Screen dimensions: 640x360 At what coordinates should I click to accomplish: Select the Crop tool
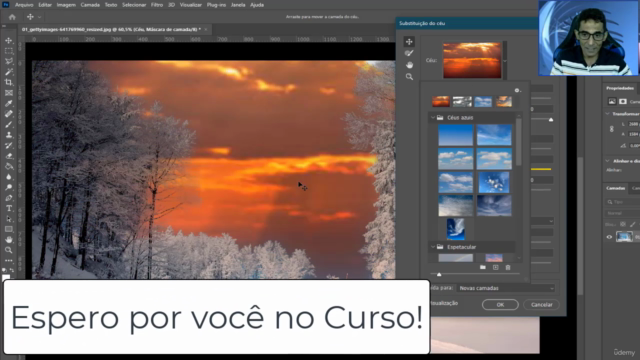click(9, 82)
